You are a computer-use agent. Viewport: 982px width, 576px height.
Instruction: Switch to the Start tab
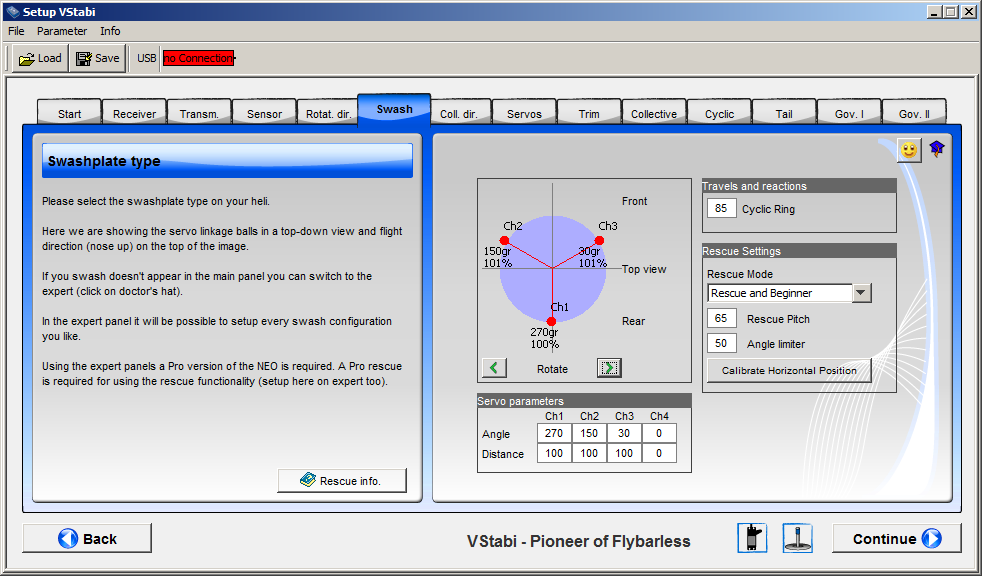point(70,113)
